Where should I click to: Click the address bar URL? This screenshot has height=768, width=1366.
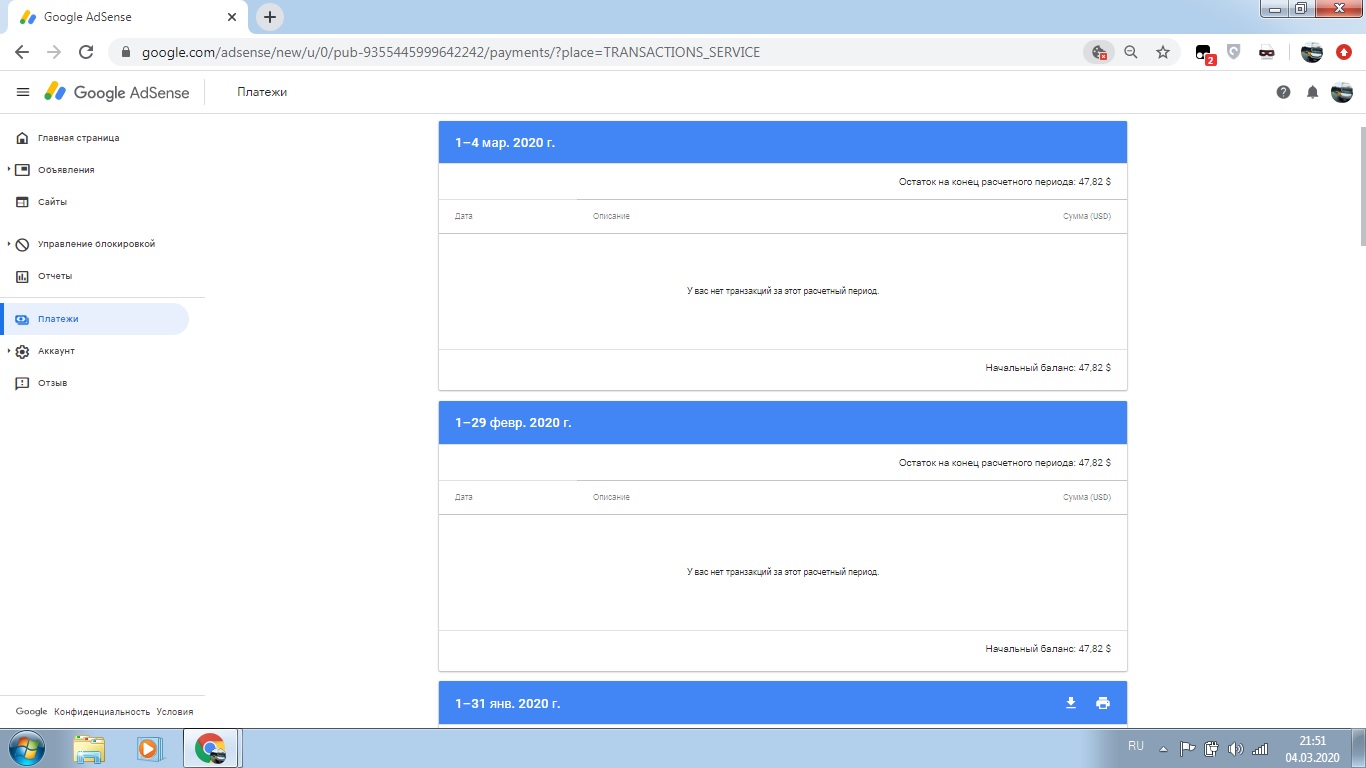click(451, 52)
